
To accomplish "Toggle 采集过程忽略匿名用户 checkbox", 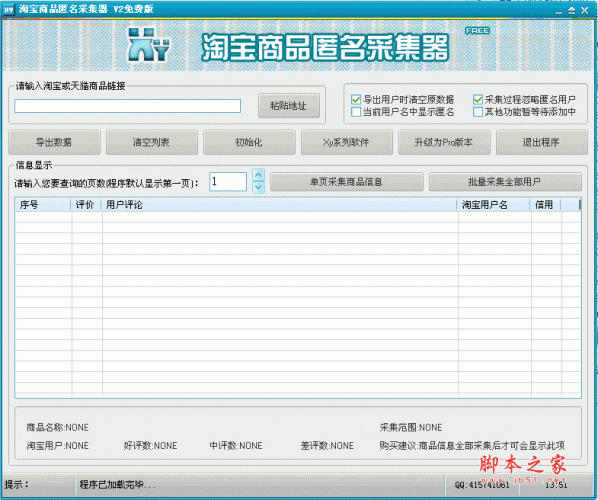I will 477,100.
